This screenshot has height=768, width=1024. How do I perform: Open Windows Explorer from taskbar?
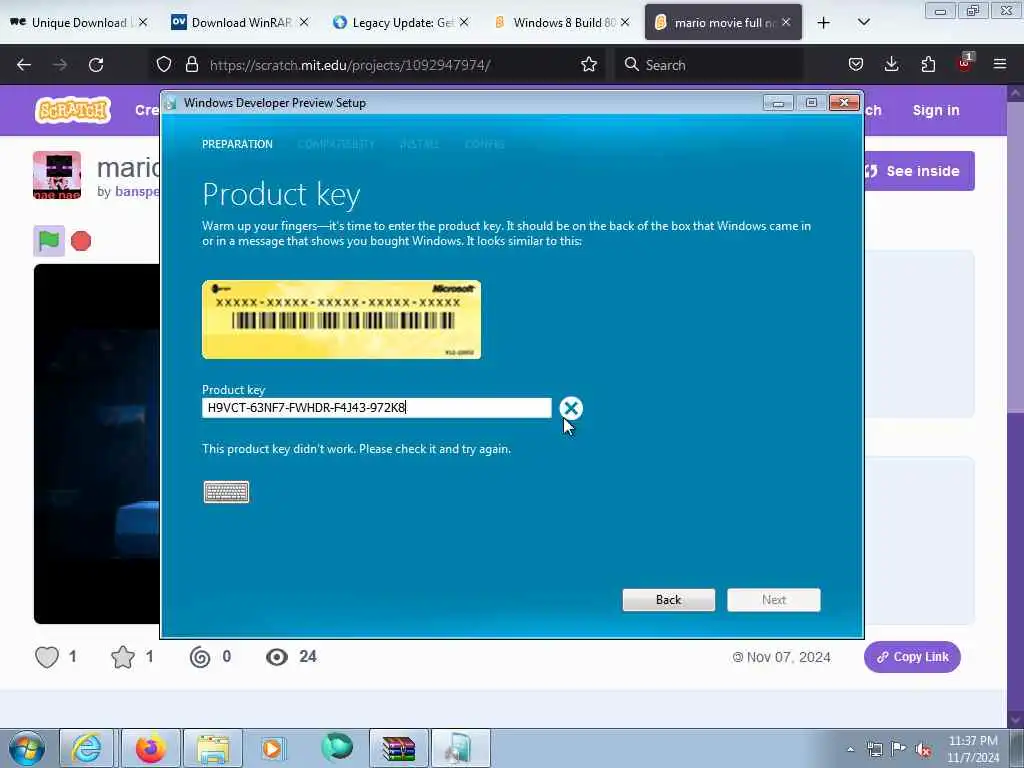(x=213, y=748)
